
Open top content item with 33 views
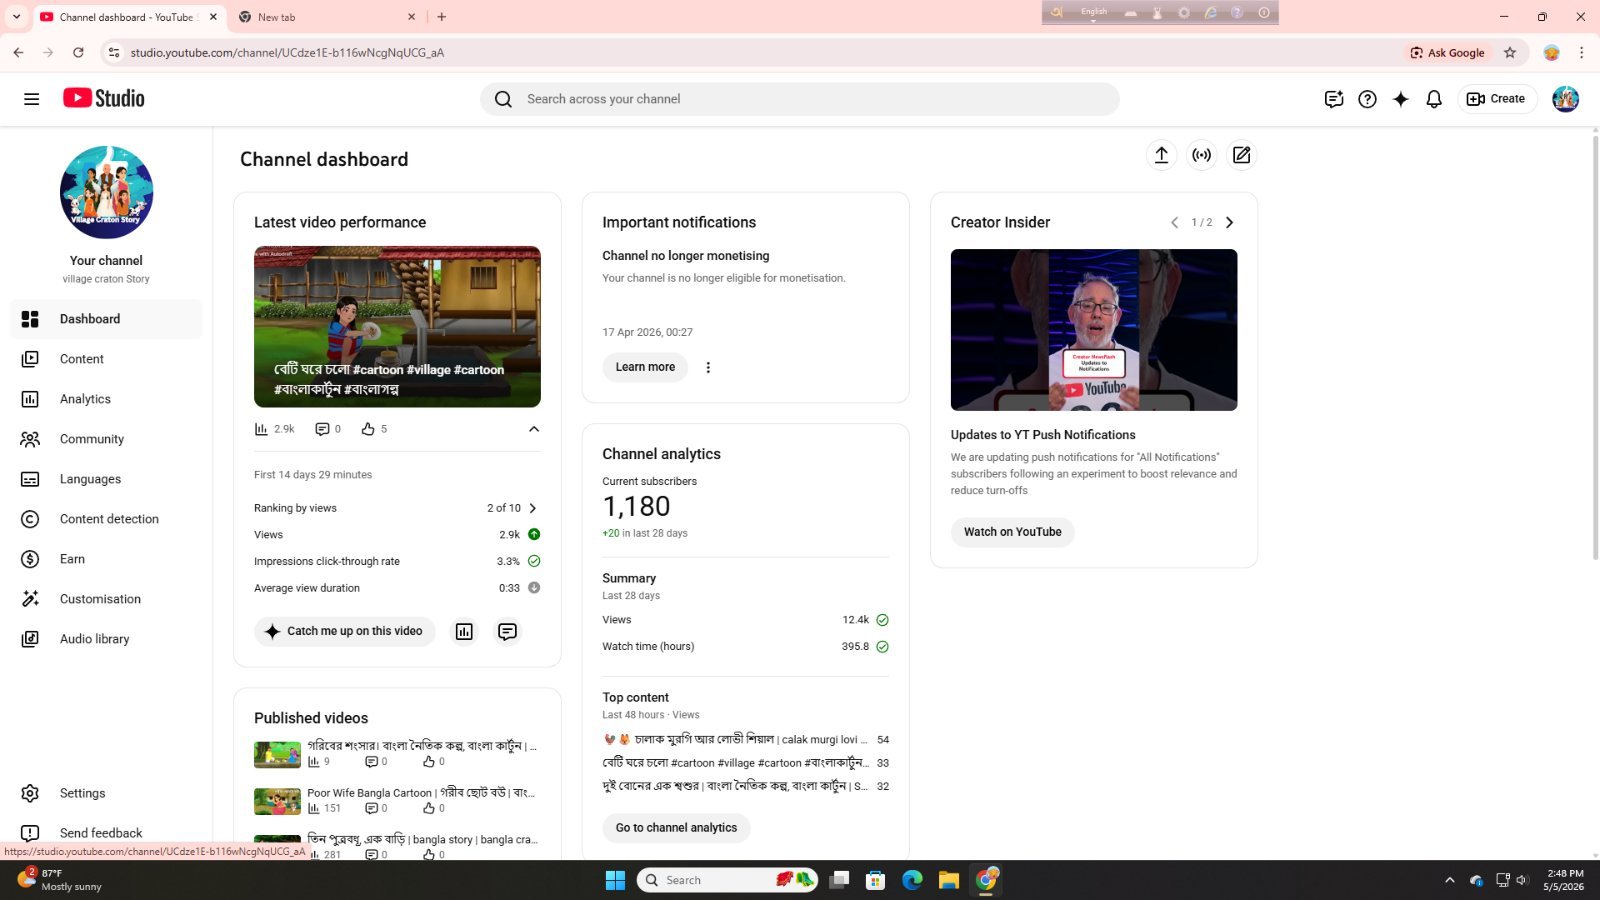(745, 763)
